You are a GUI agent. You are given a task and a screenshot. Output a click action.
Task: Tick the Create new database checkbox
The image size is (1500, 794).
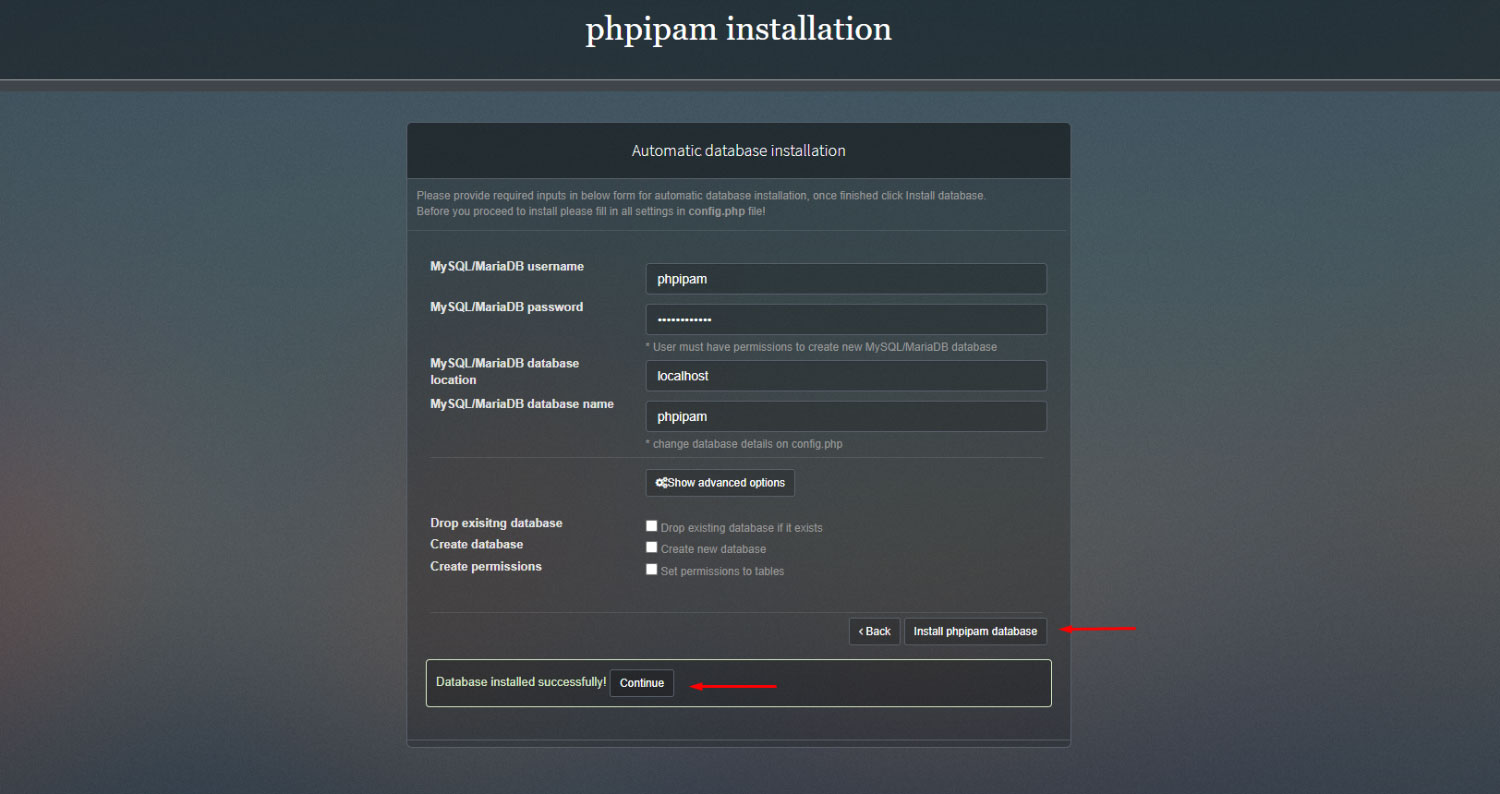click(652, 548)
